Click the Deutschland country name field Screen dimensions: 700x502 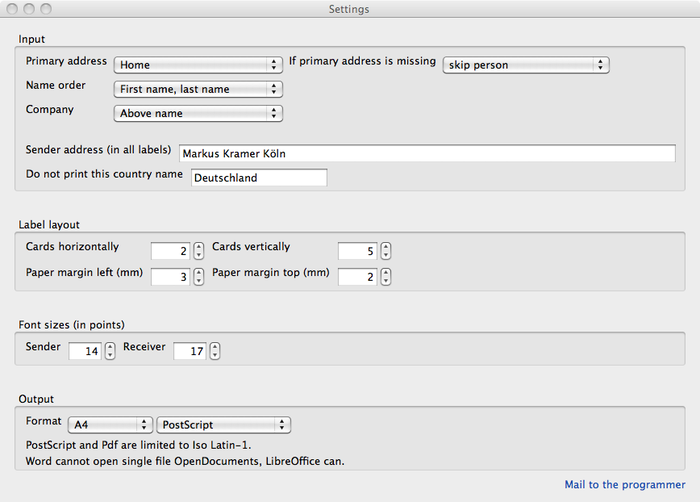259,178
